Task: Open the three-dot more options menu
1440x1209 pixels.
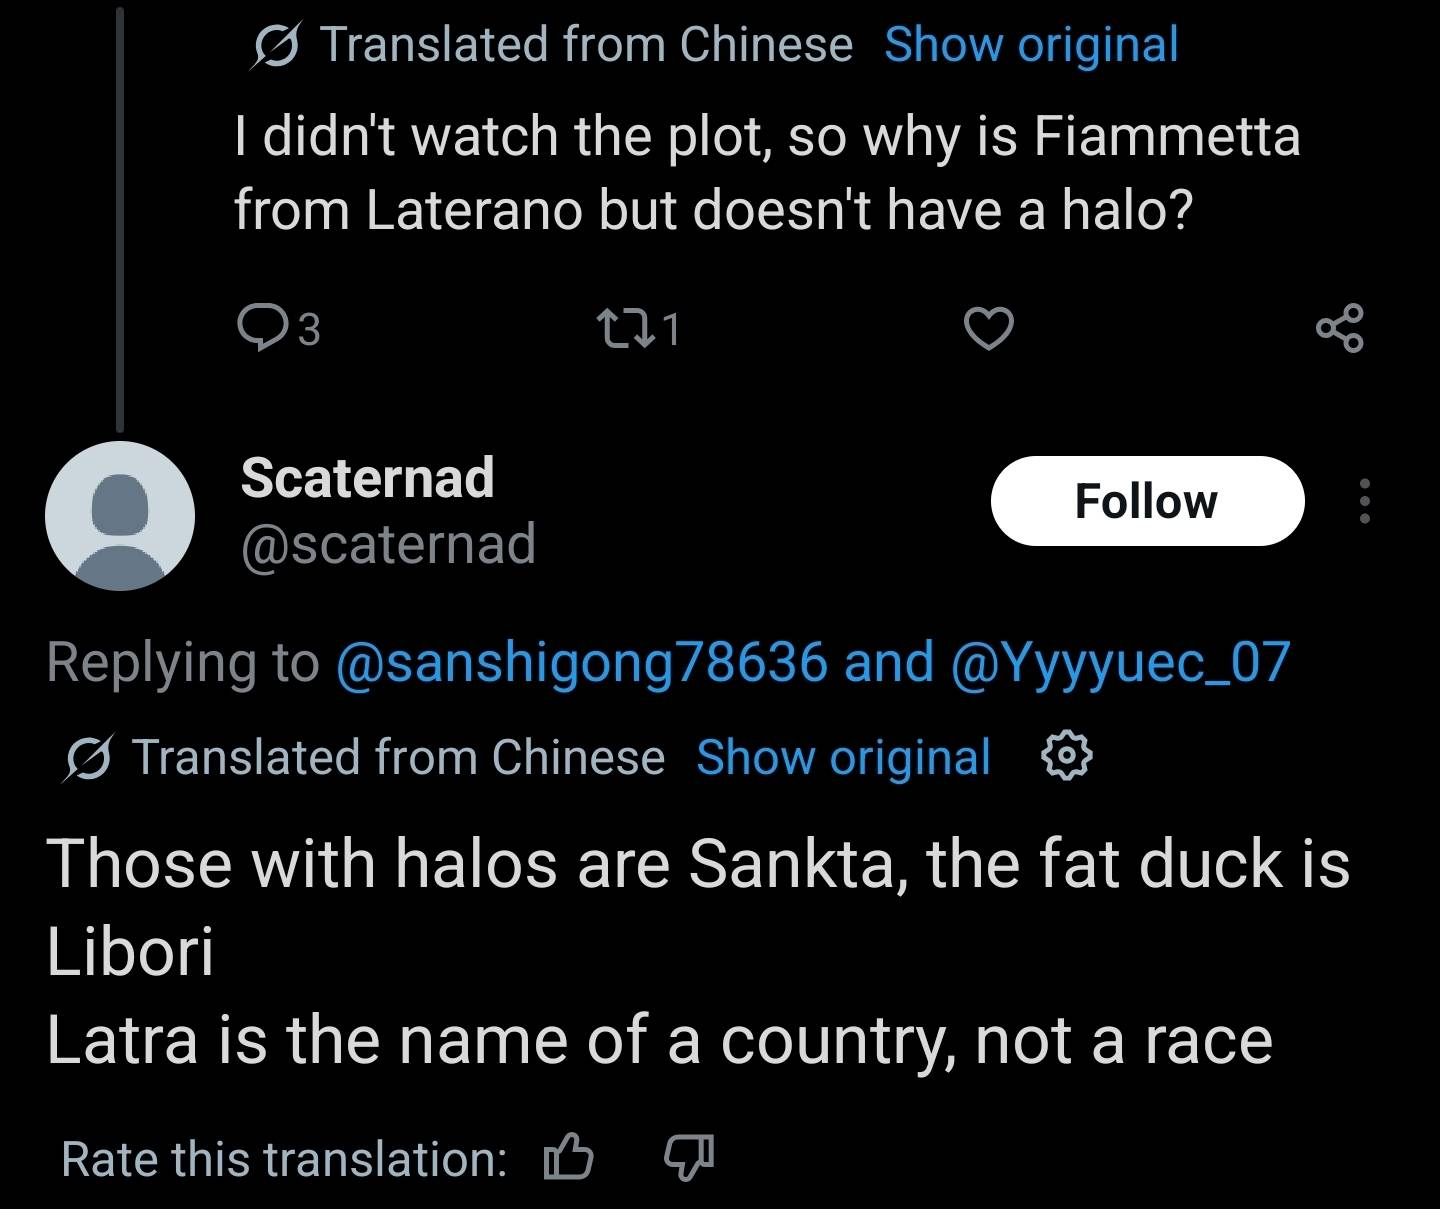Action: click(x=1364, y=501)
